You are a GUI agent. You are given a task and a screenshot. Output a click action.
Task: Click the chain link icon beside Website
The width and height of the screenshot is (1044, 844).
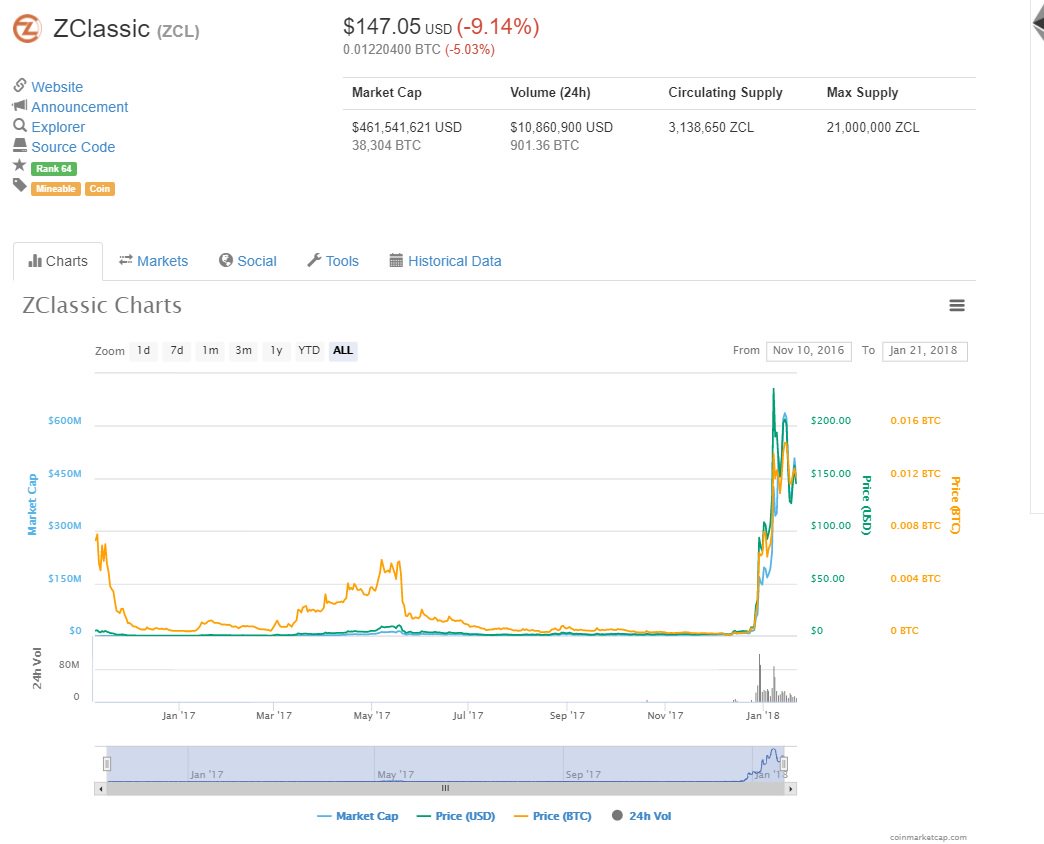pyautogui.click(x=20, y=85)
